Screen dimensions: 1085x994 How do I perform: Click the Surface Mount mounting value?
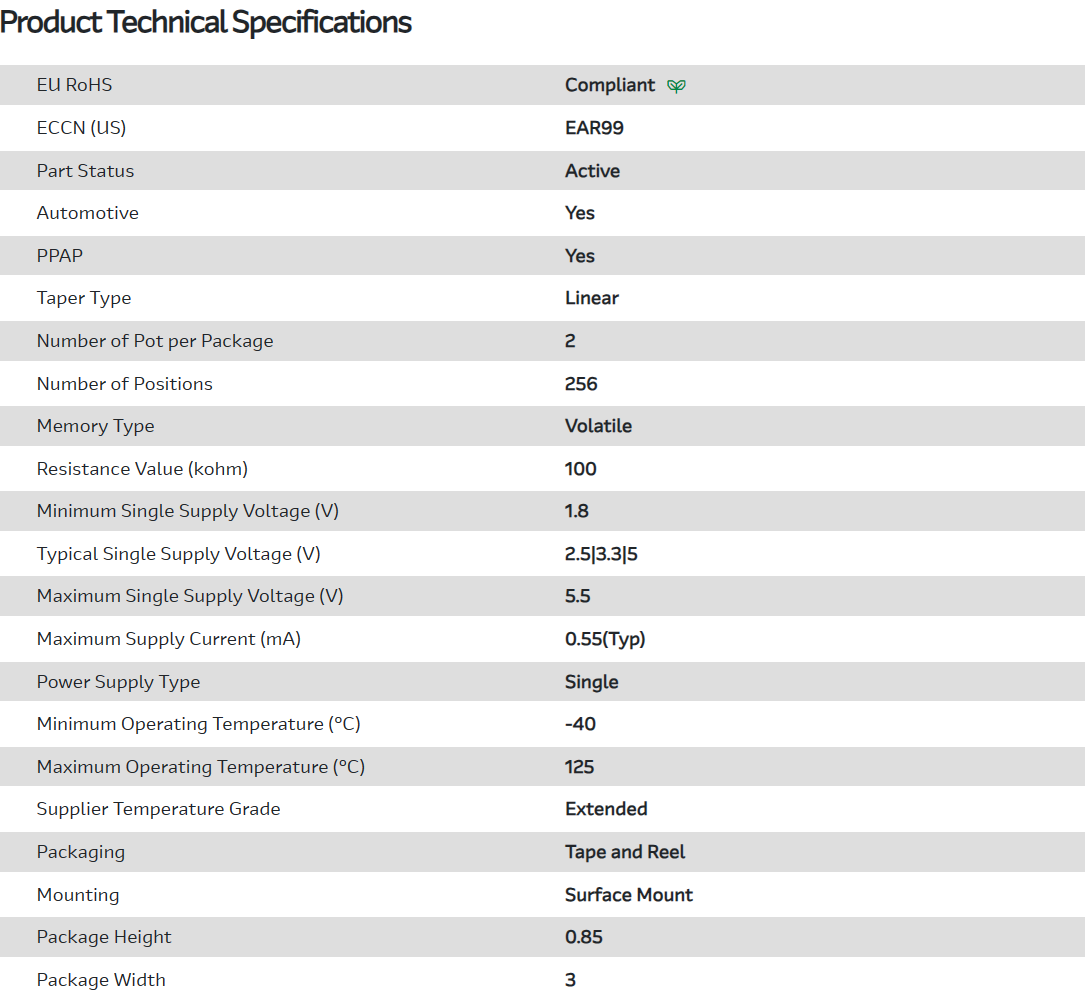click(629, 895)
